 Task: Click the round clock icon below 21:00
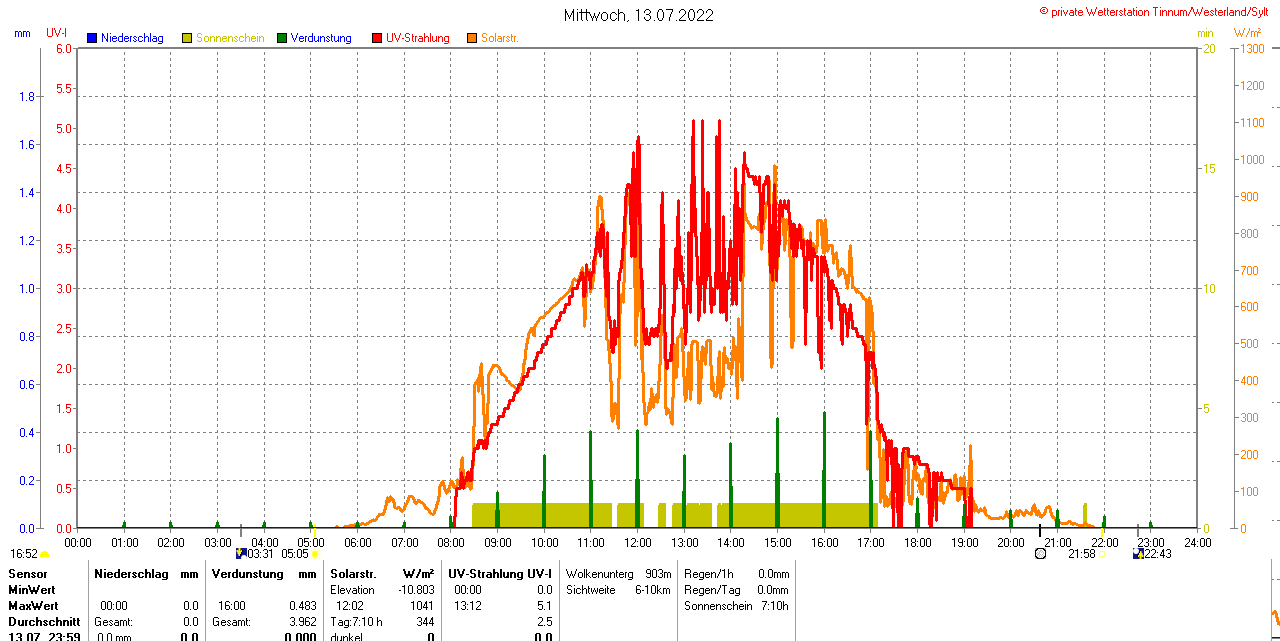[1040, 553]
